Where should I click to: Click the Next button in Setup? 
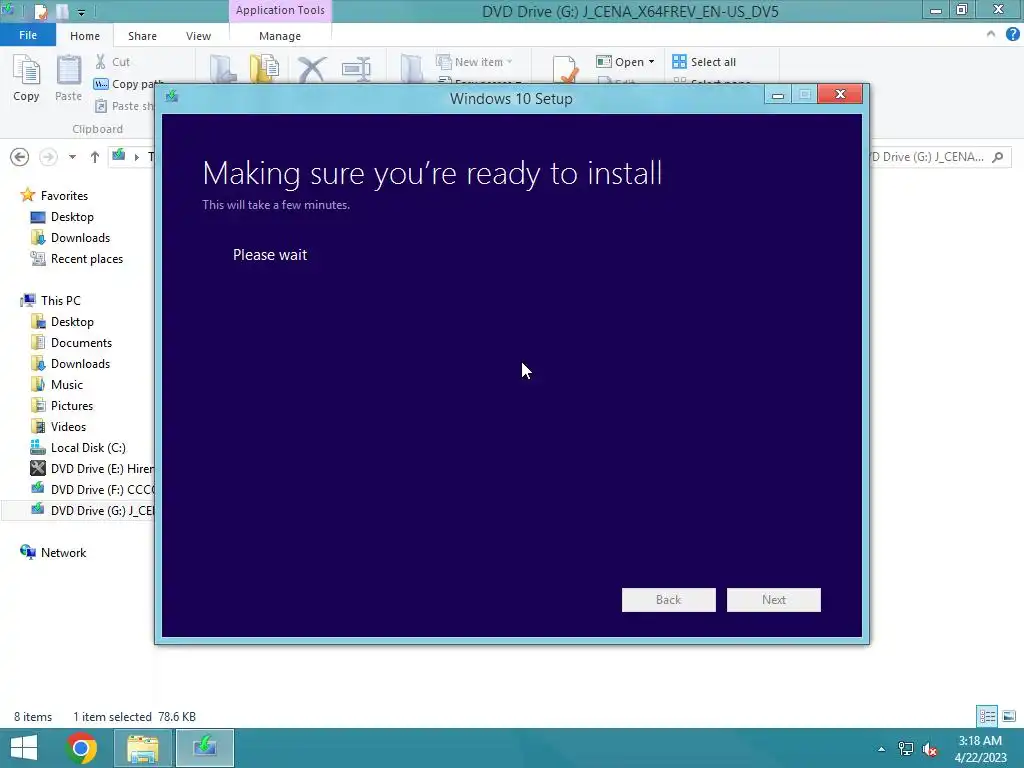[773, 600]
